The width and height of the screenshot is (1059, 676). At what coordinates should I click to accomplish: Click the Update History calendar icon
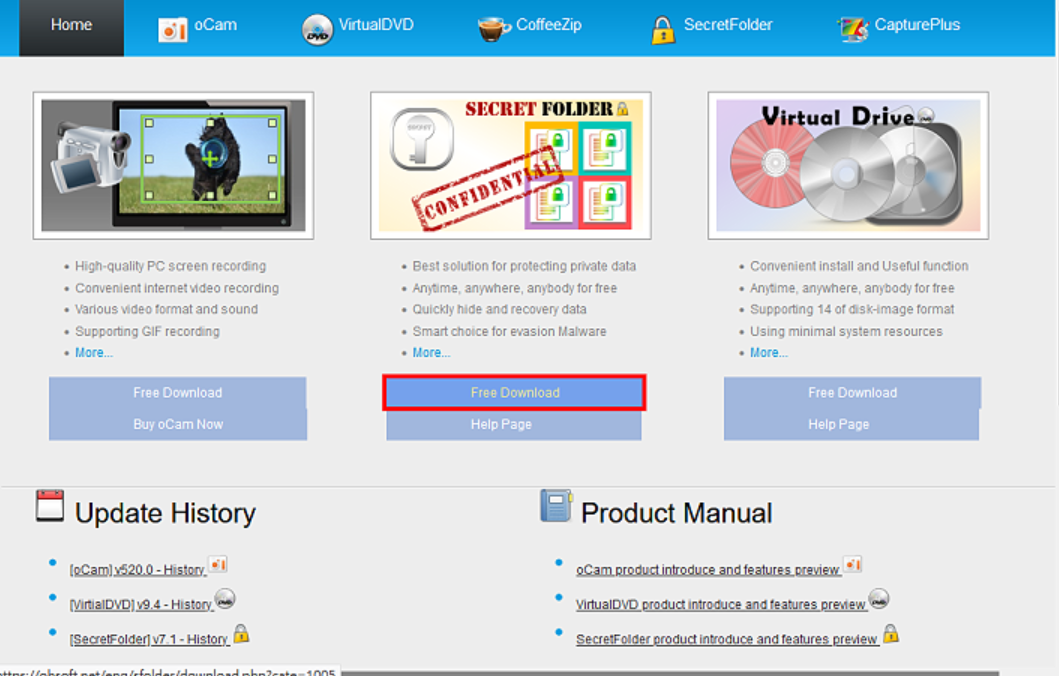(50, 506)
